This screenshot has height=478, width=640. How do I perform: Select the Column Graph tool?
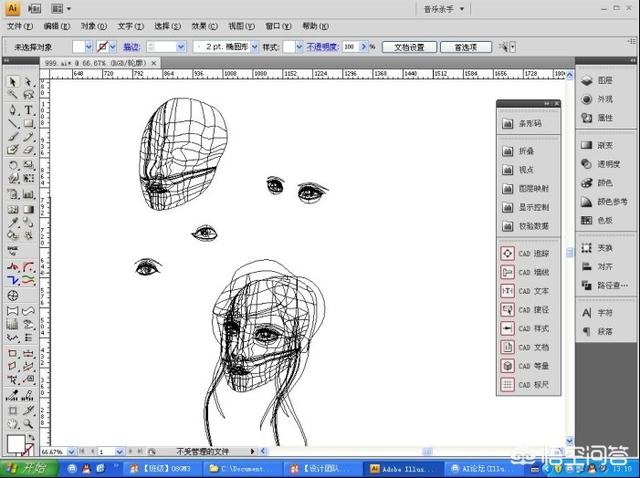pyautogui.click(x=28, y=194)
